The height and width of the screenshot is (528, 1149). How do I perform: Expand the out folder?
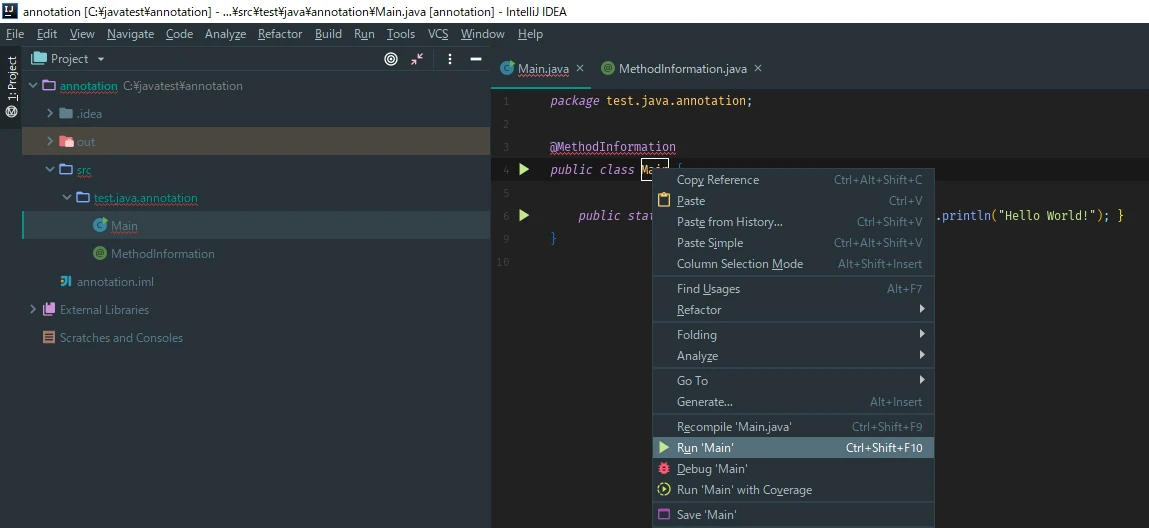50,141
